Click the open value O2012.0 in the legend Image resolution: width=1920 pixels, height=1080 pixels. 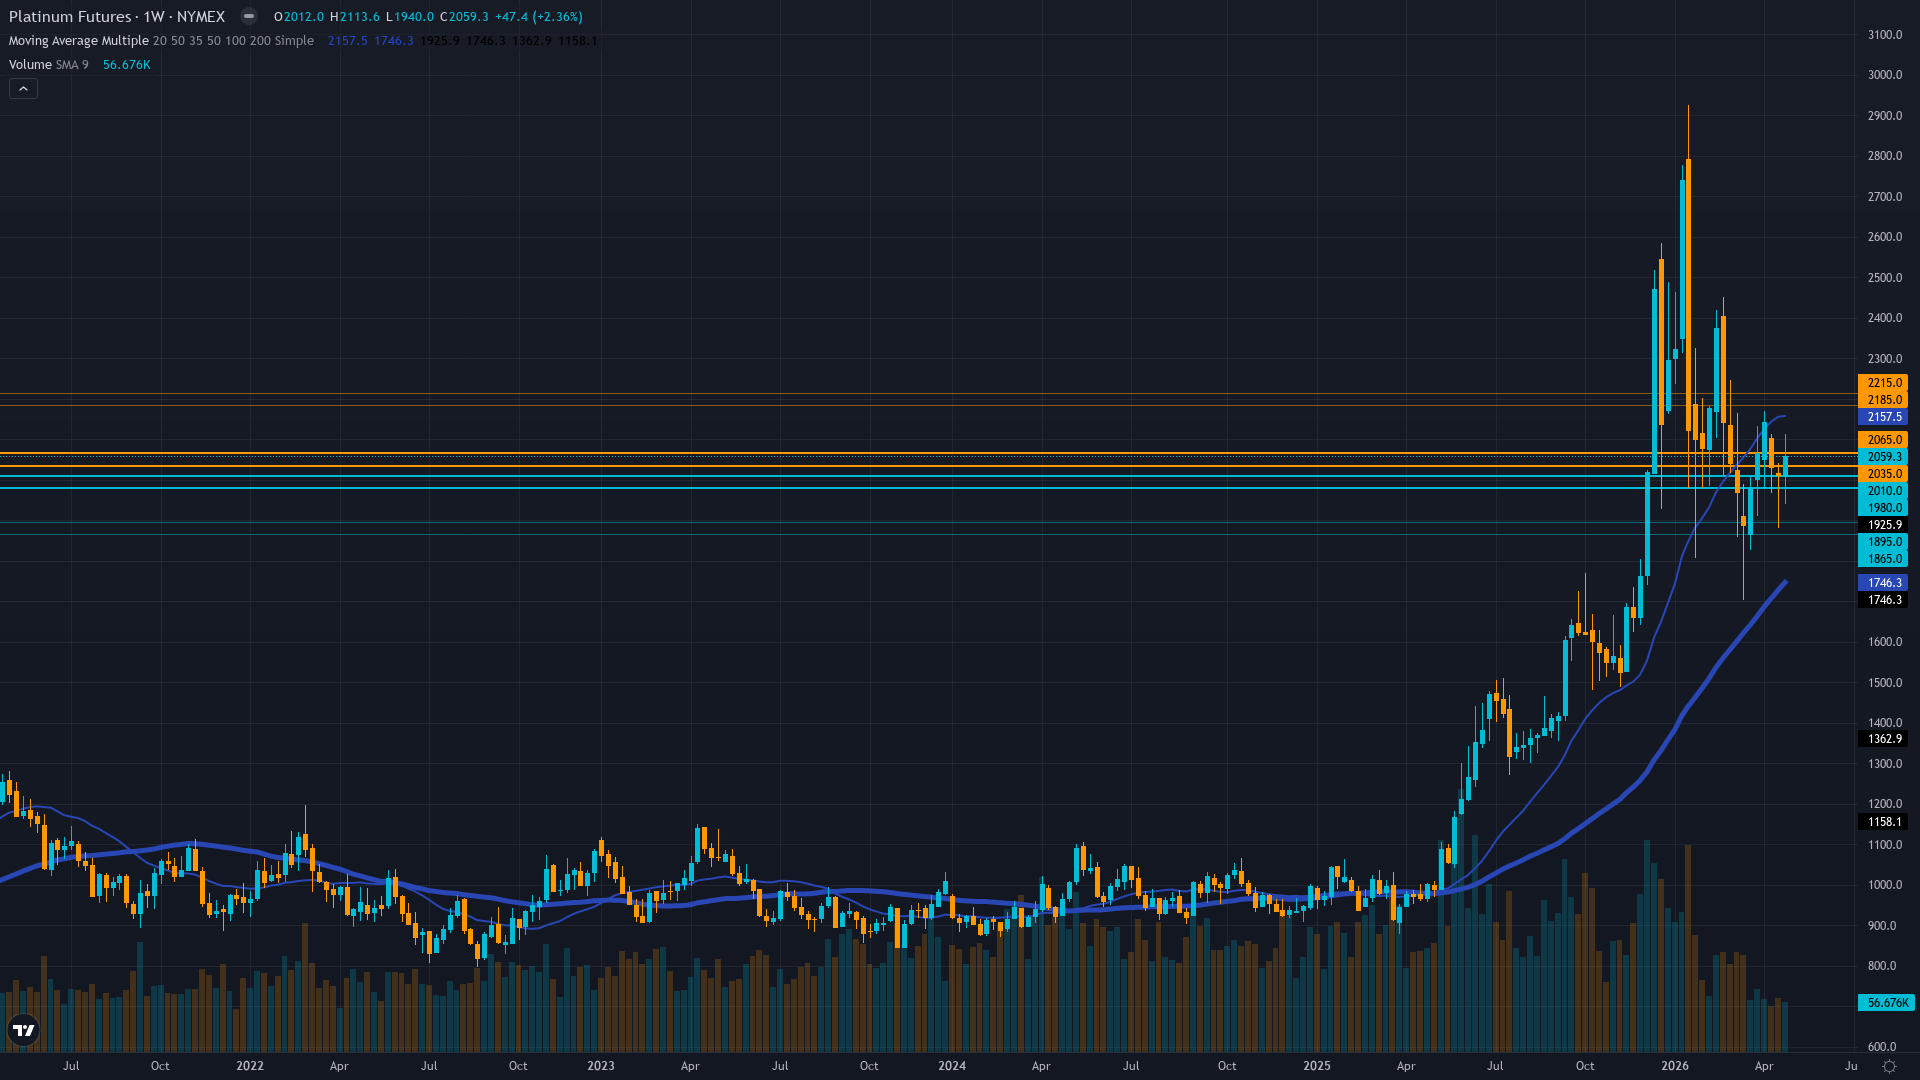[x=299, y=17]
